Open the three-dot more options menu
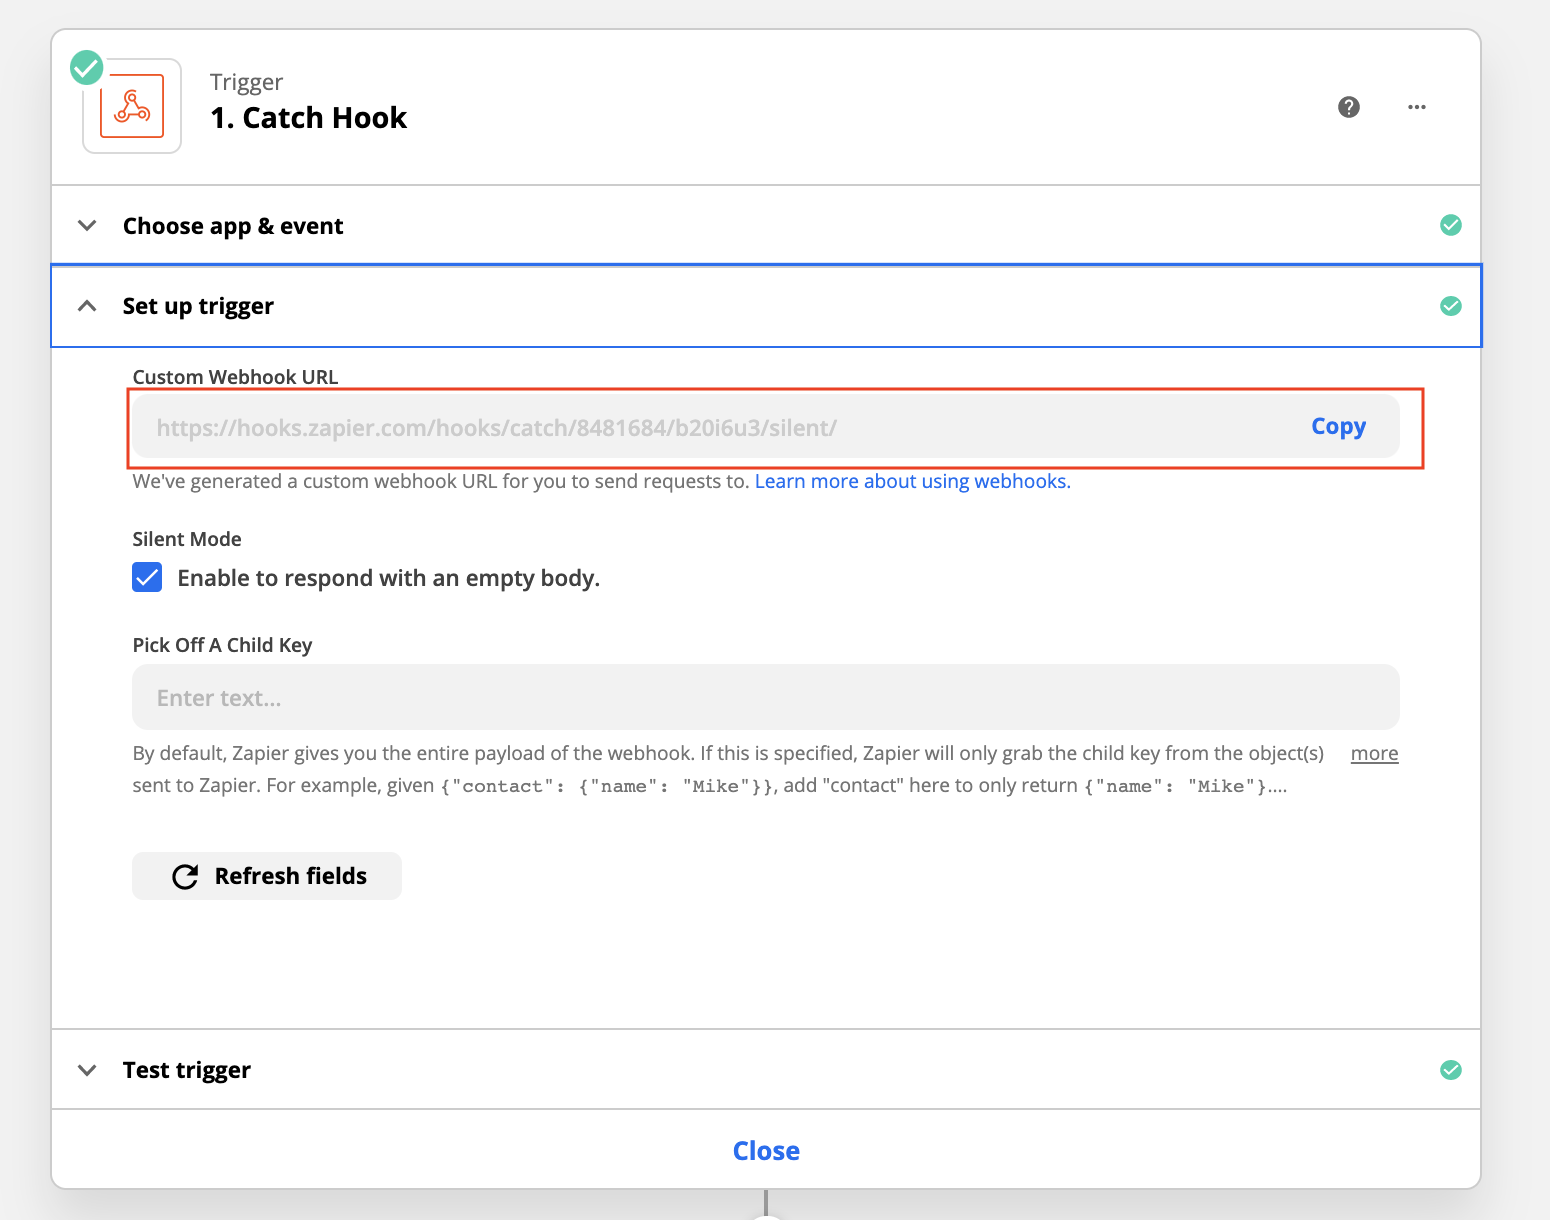 pos(1417,107)
